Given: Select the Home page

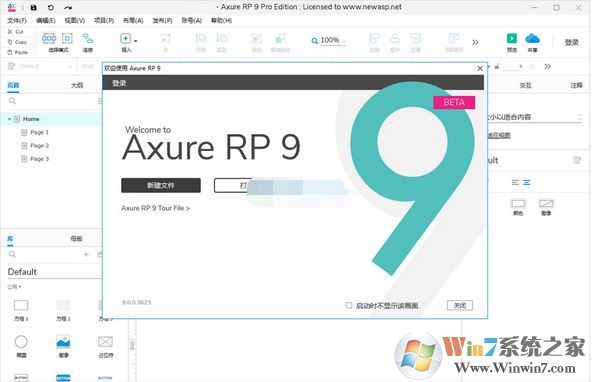Looking at the screenshot, I should click(31, 119).
